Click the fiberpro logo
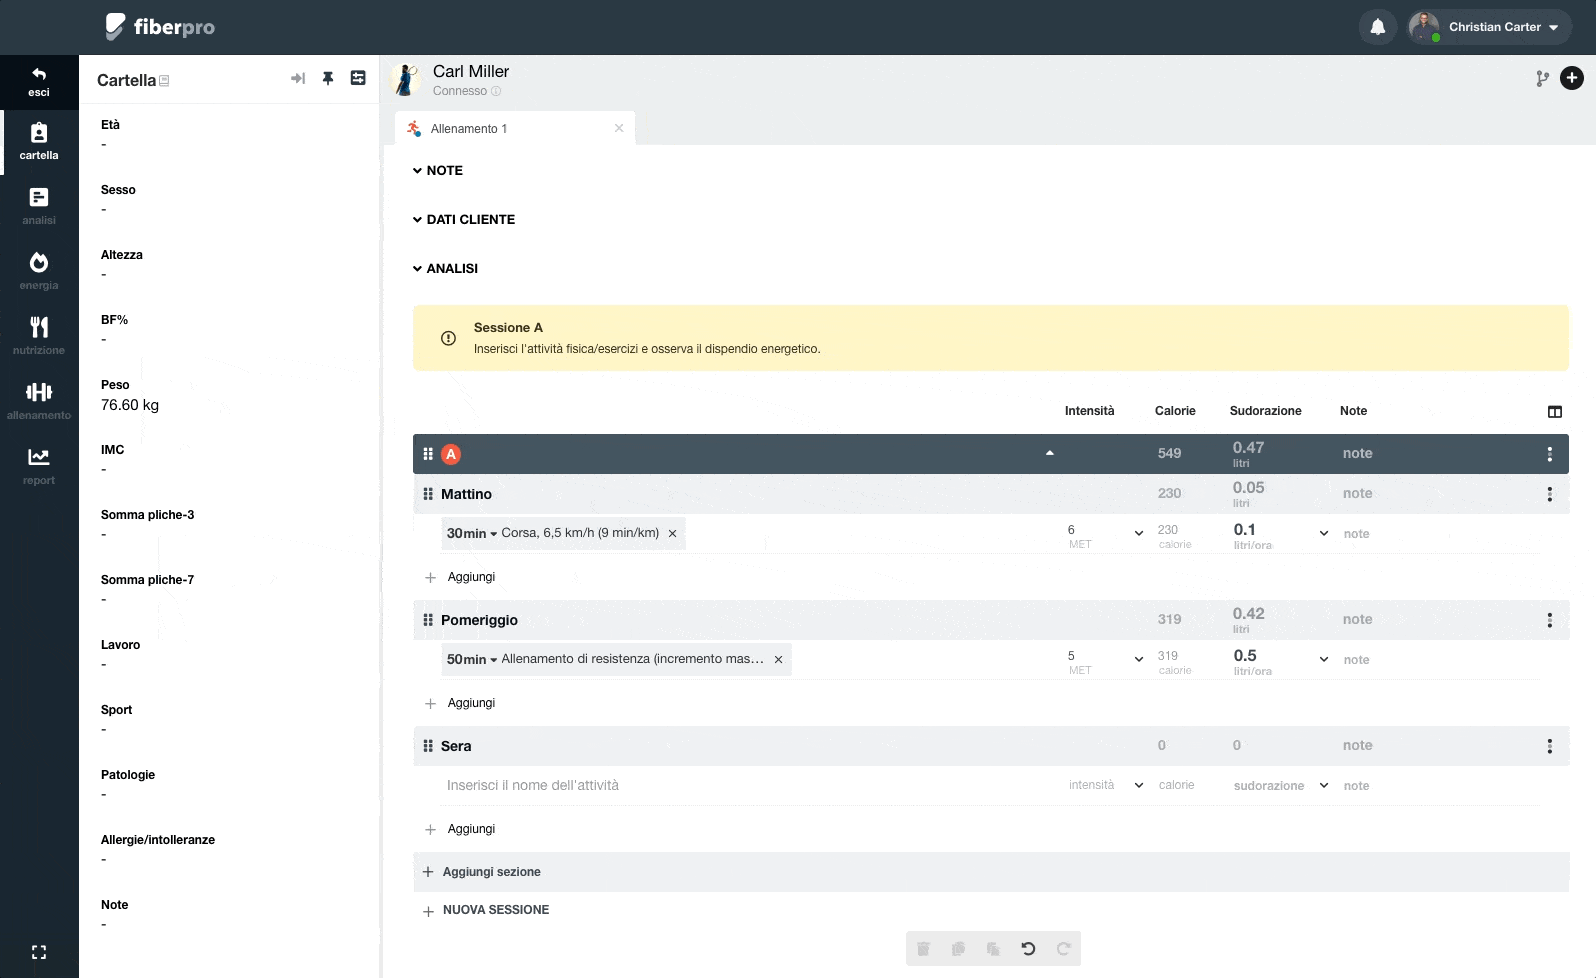The height and width of the screenshot is (978, 1596). point(160,27)
